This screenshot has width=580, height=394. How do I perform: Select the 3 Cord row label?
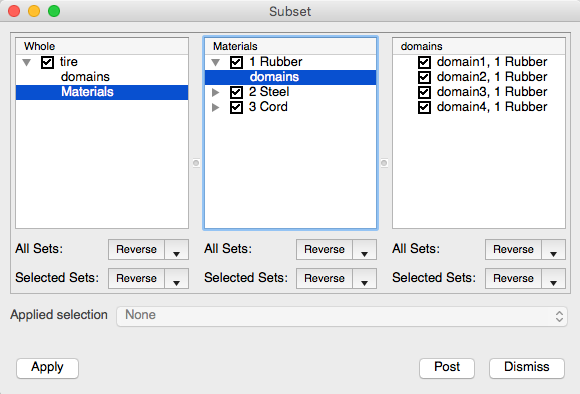[268, 107]
